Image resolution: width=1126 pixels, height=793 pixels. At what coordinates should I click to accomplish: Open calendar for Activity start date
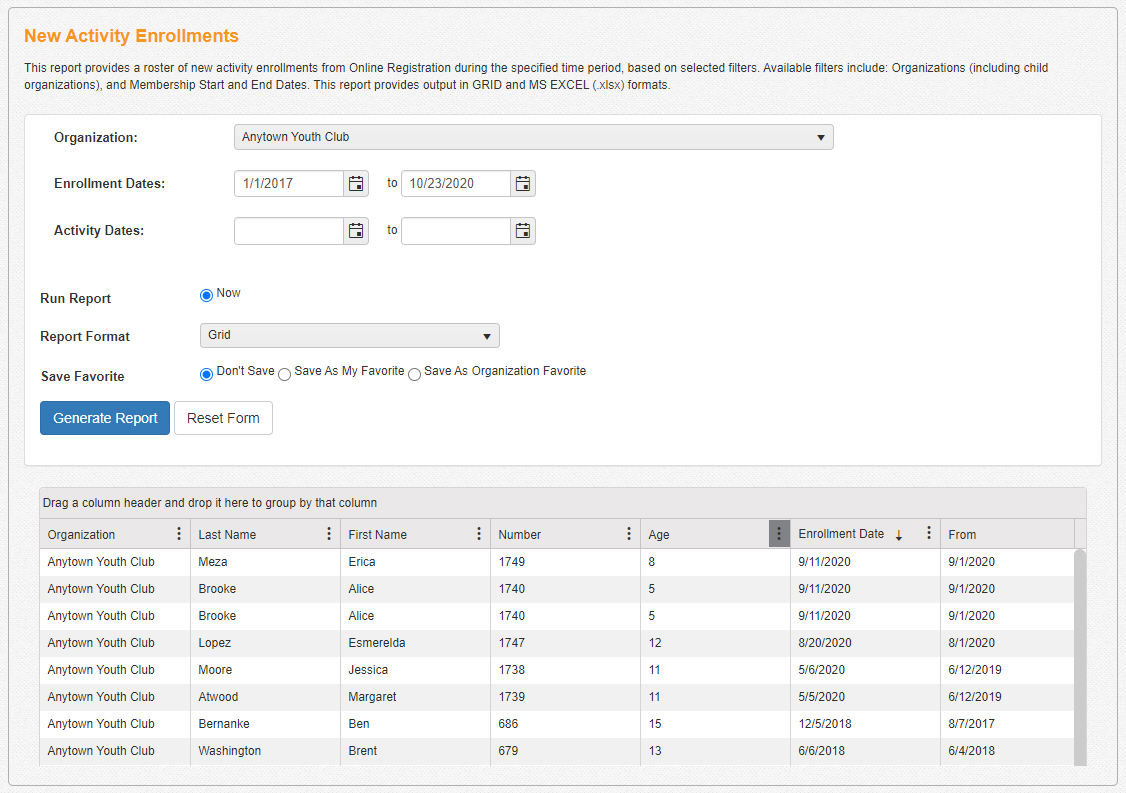[x=355, y=231]
